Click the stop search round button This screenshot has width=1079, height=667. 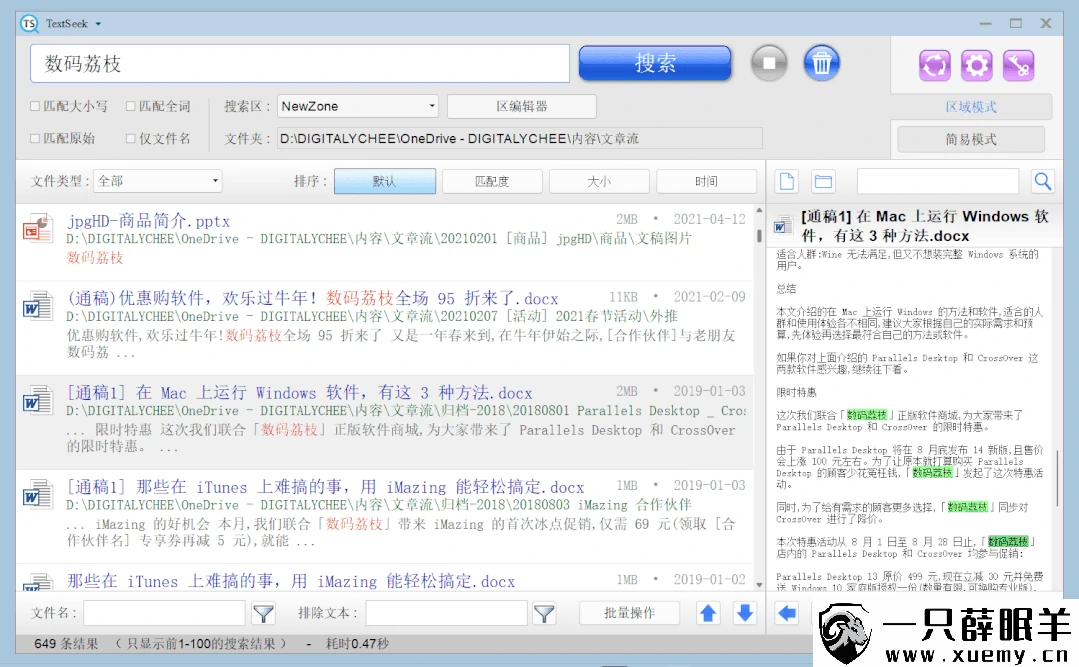click(x=769, y=63)
